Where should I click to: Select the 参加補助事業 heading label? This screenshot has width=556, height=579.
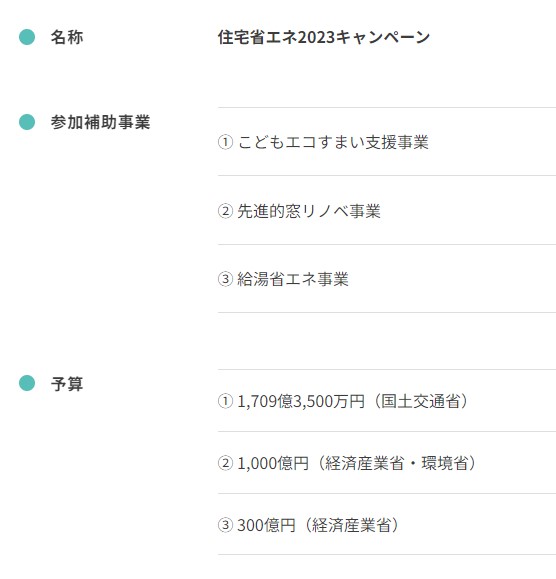click(100, 122)
